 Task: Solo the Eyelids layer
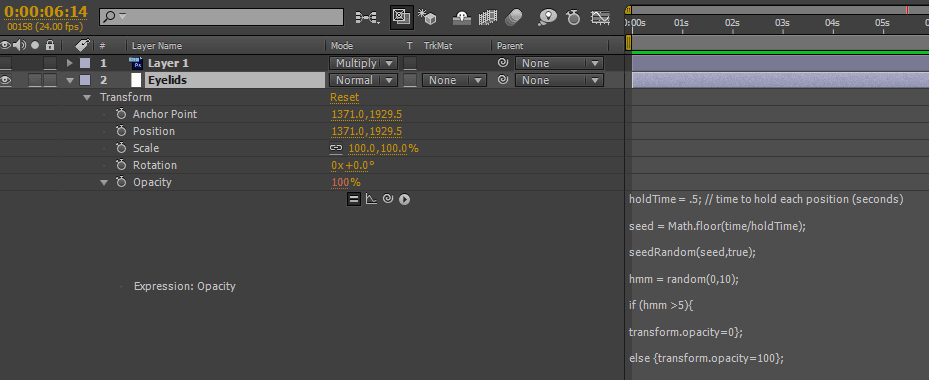coord(35,81)
